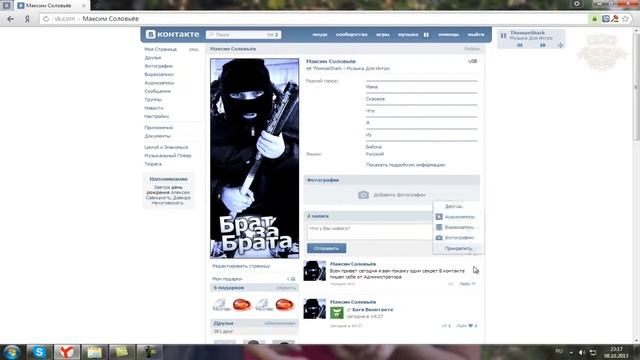Click the VKontakte logo in header
This screenshot has width=640, height=360.
point(172,34)
